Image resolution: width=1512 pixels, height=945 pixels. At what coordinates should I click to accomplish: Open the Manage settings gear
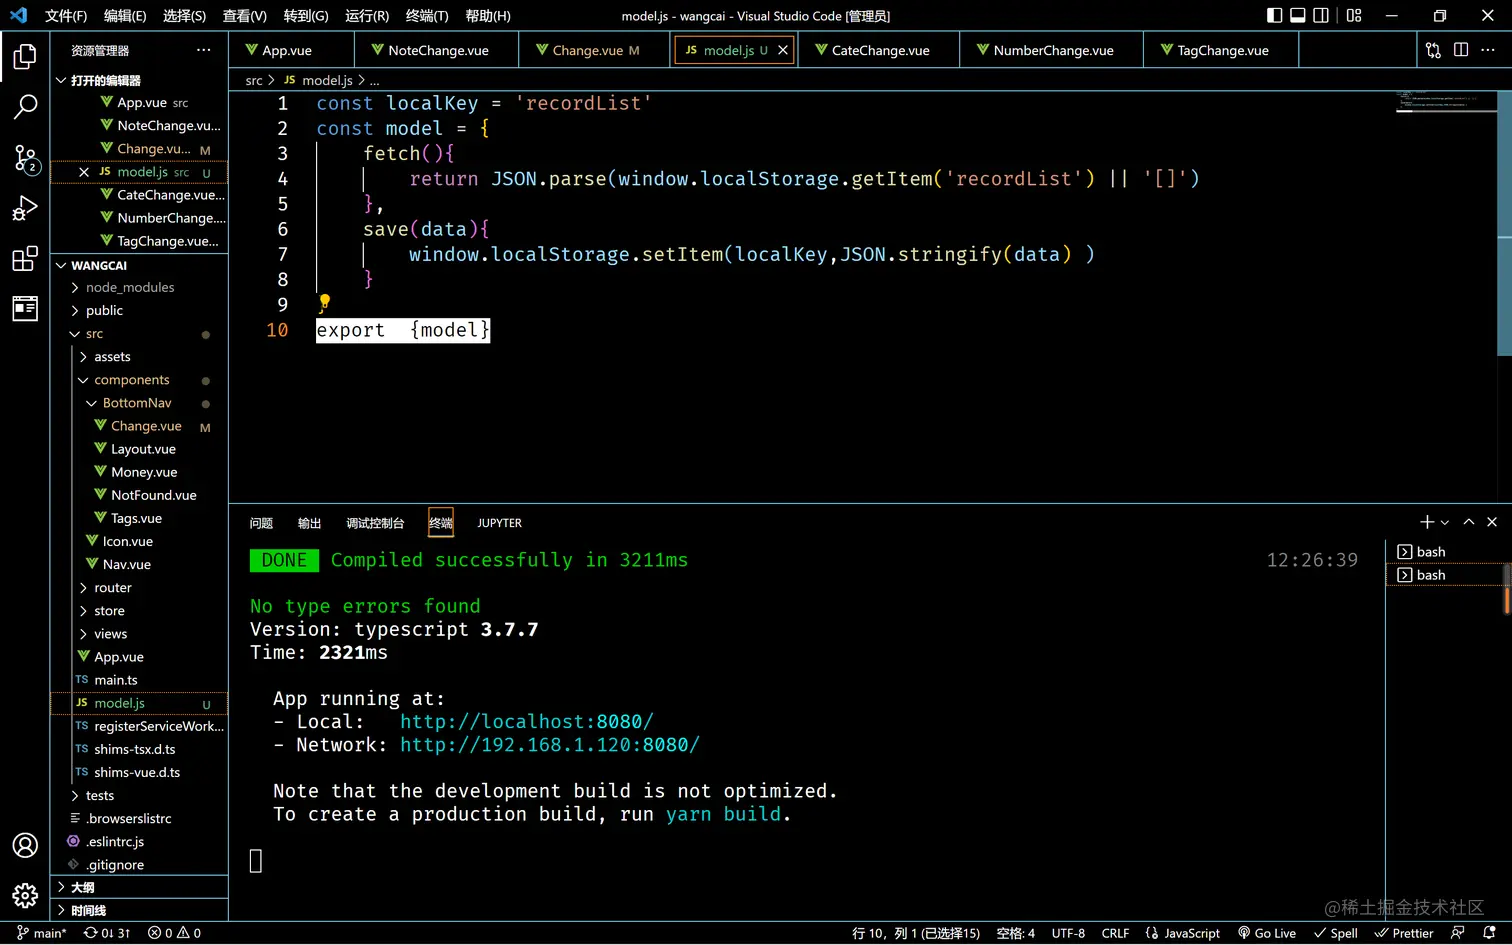[25, 894]
